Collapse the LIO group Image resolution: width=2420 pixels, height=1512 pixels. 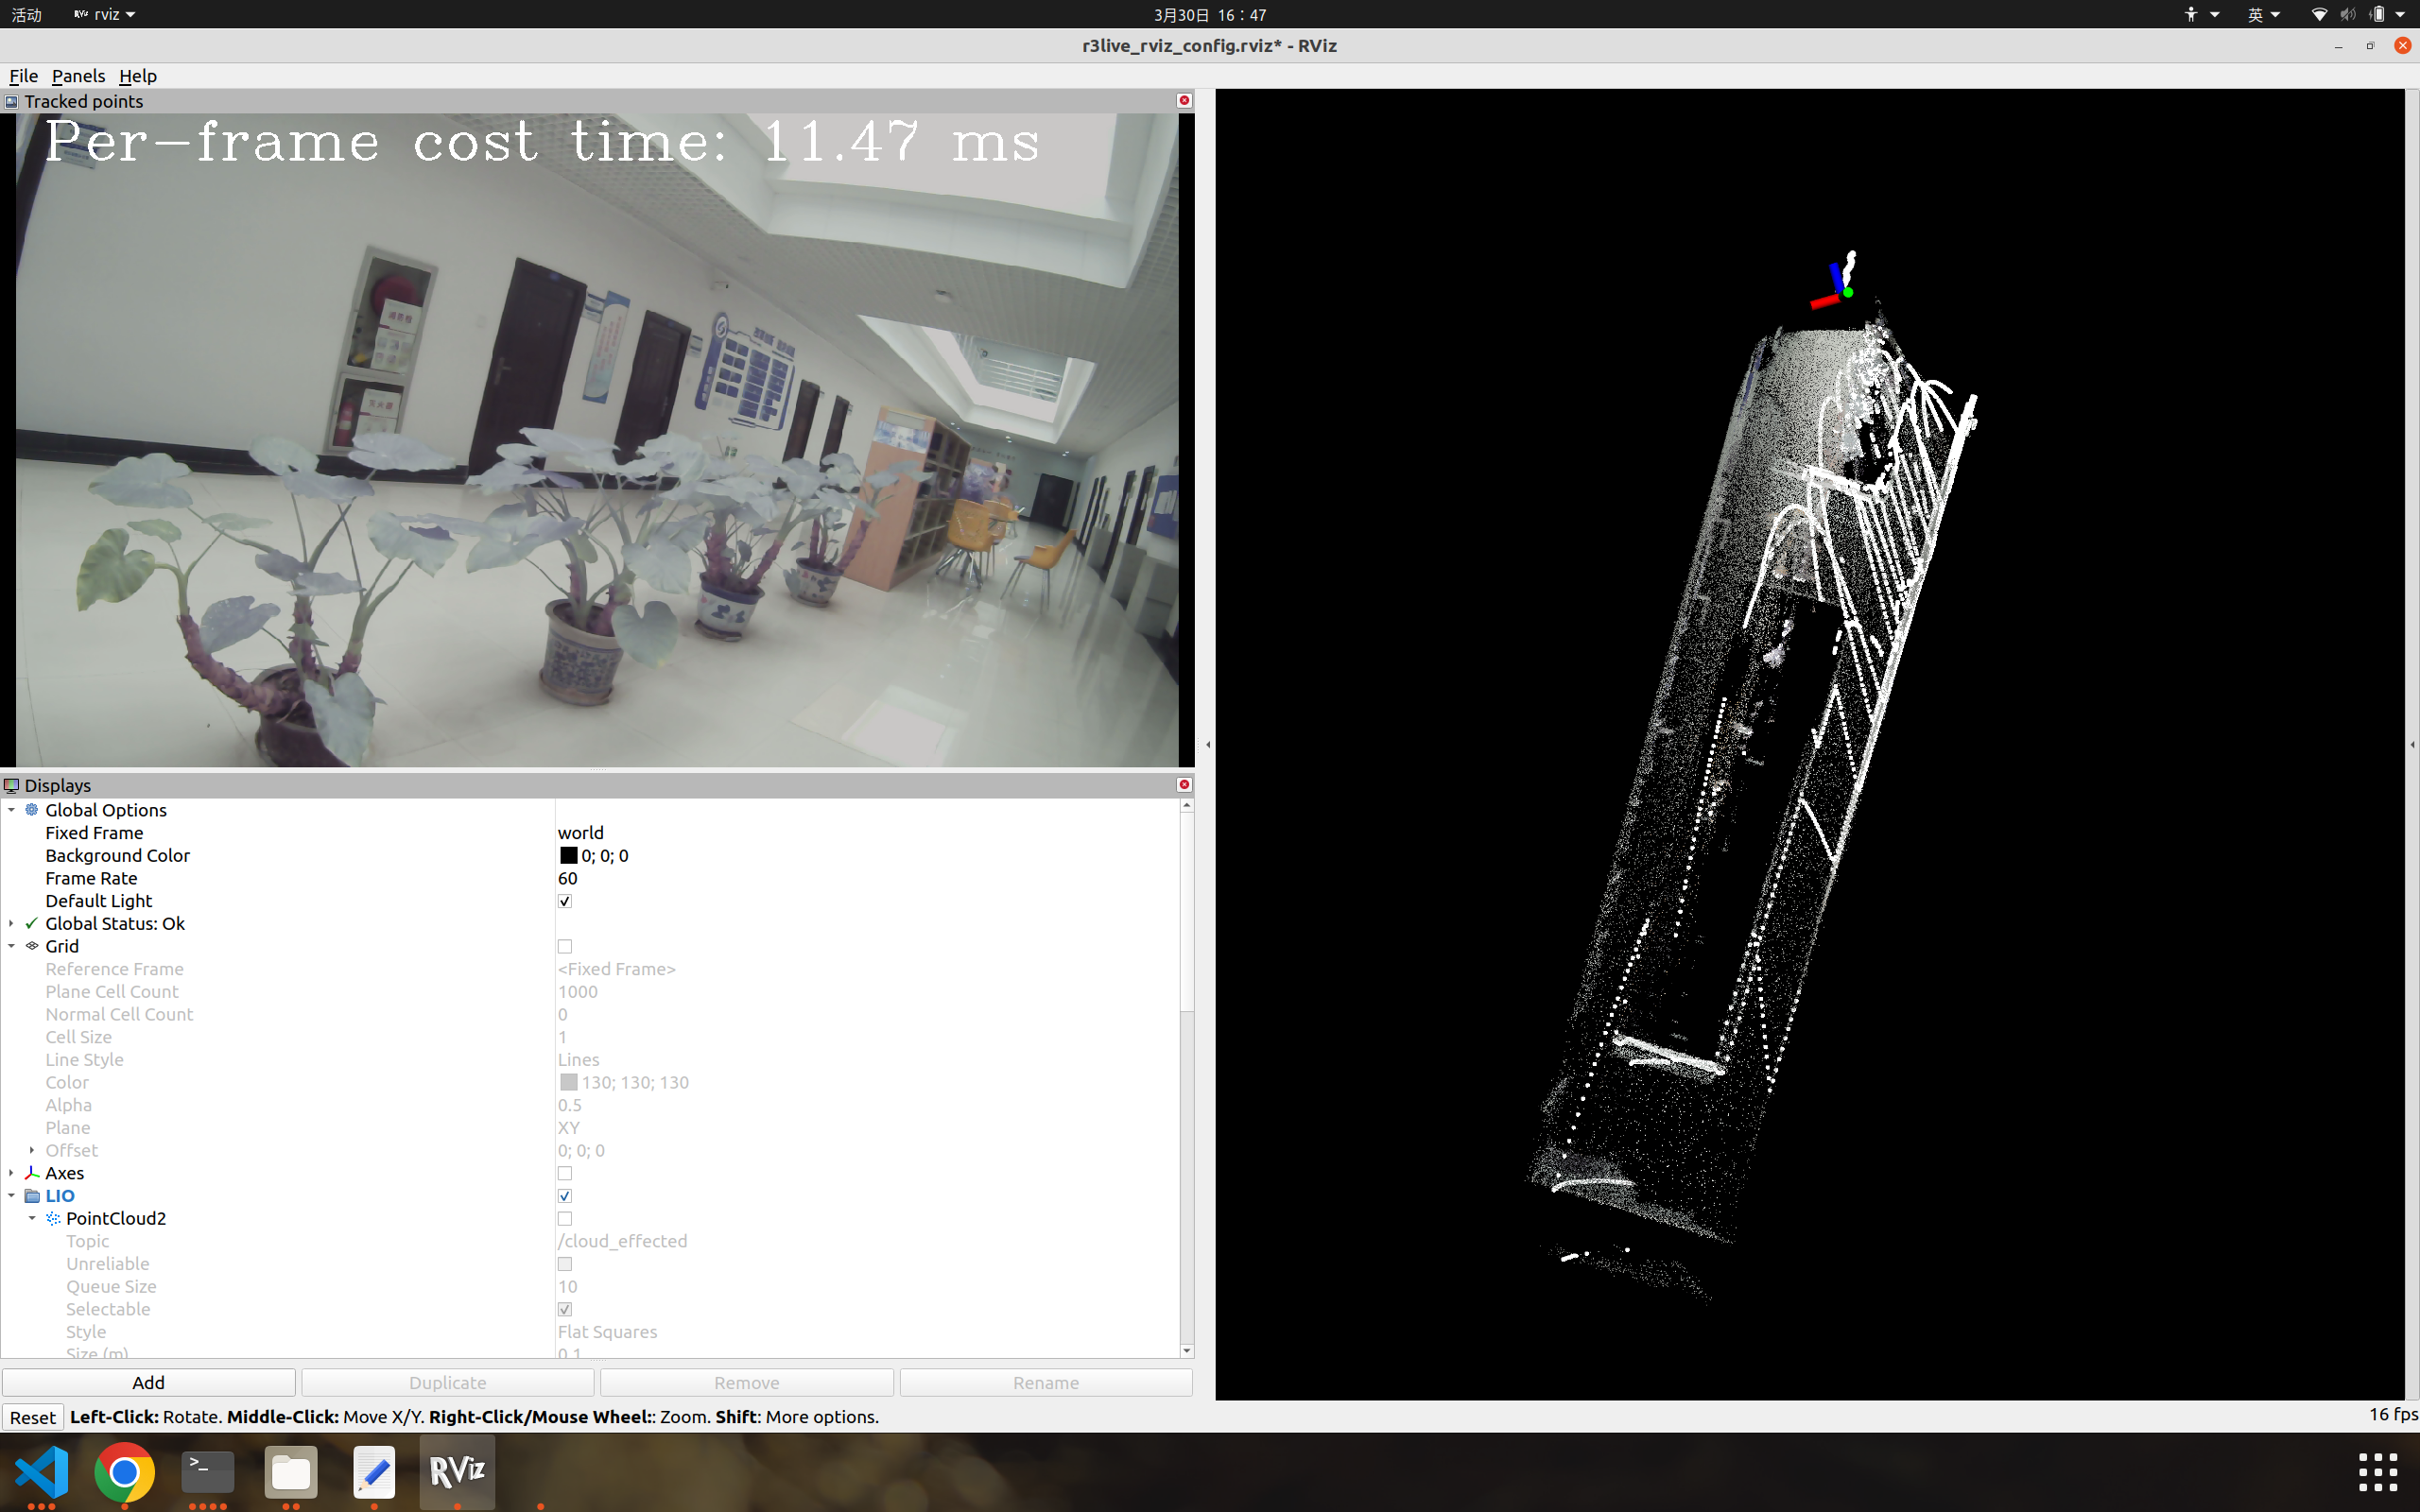11,1195
